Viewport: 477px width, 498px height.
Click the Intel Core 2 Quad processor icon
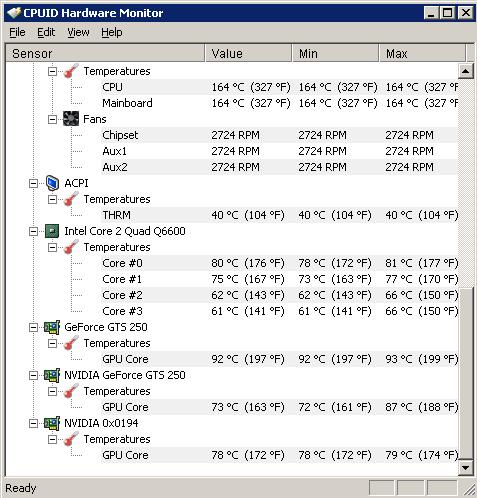[x=52, y=231]
